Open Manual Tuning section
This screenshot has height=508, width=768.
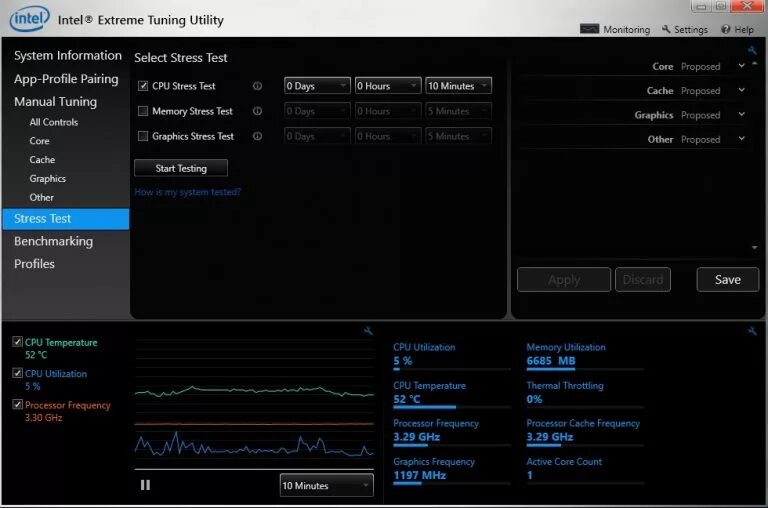[55, 102]
